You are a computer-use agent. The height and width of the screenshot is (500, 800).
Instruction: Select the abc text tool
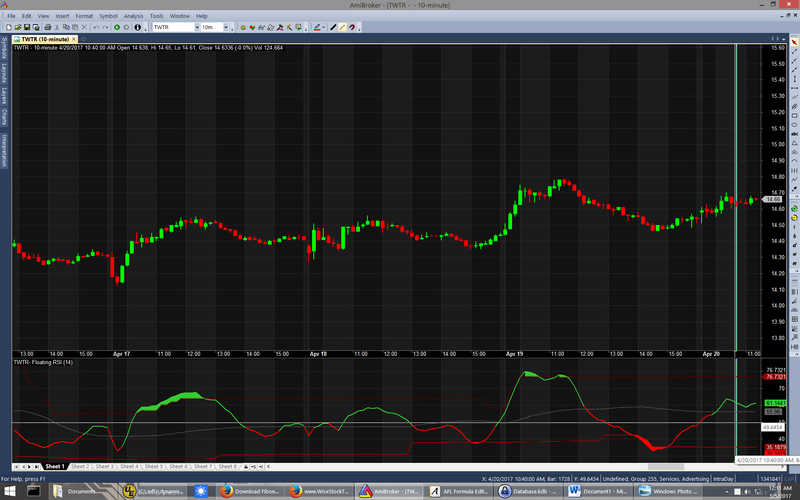[x=794, y=134]
